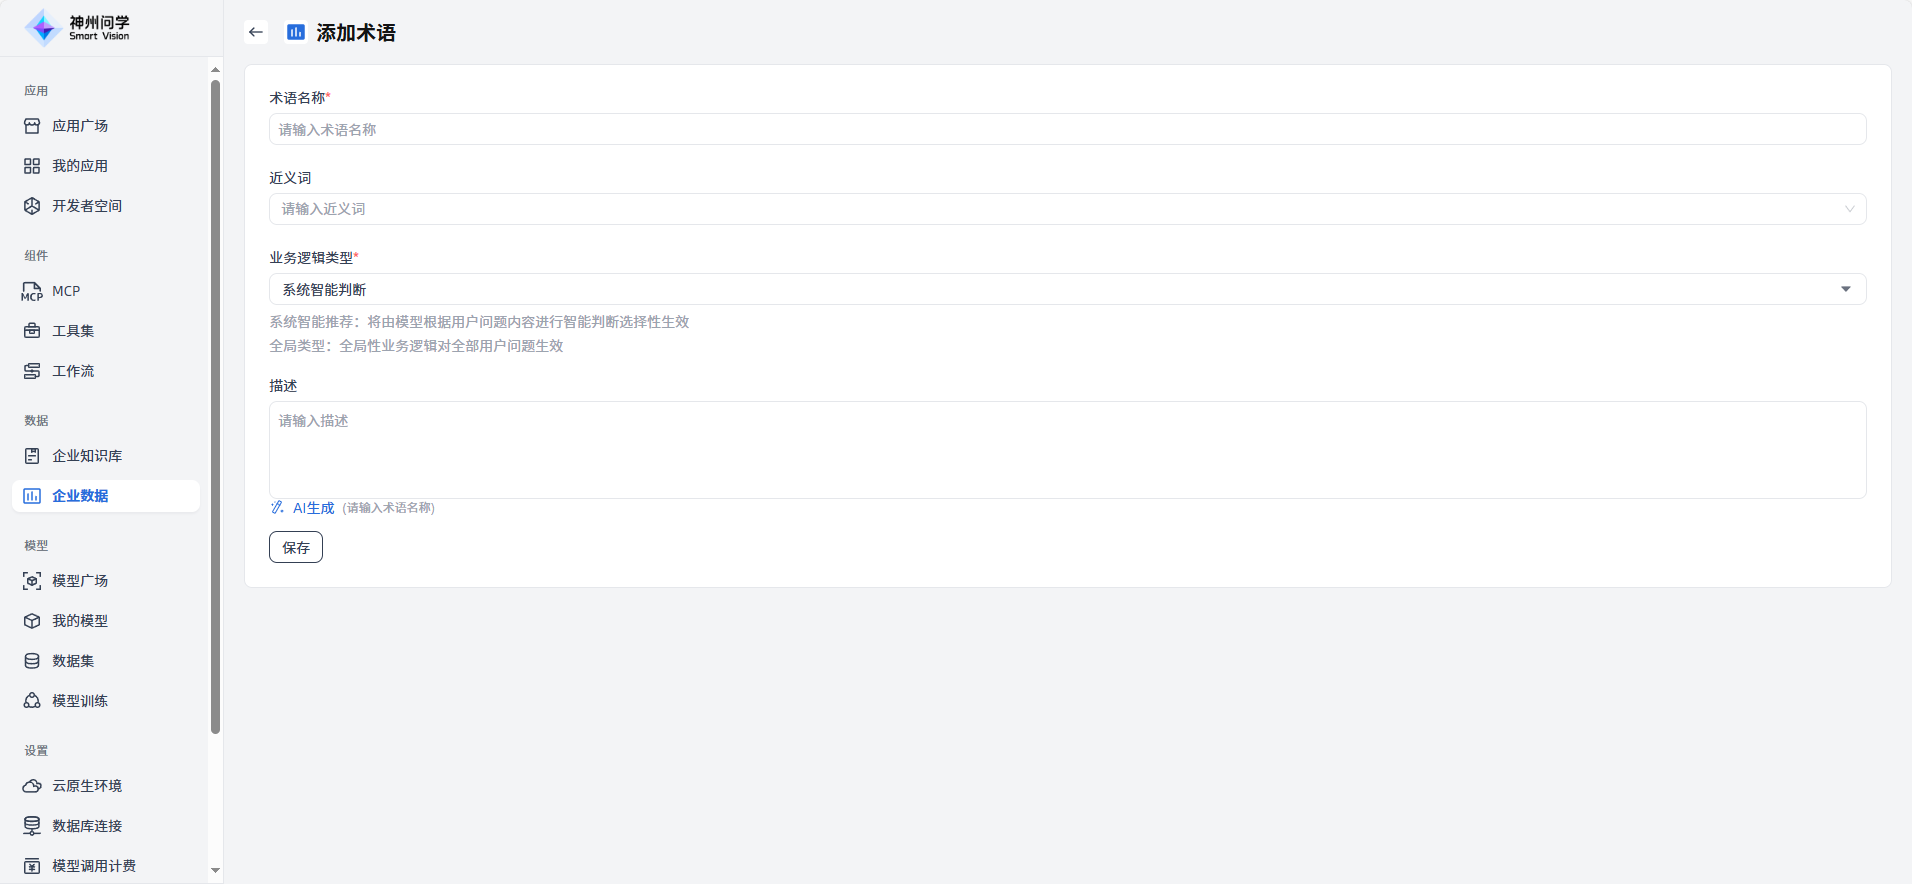Expand the 近义词 dropdown chevron
1912x884 pixels.
pos(1849,209)
